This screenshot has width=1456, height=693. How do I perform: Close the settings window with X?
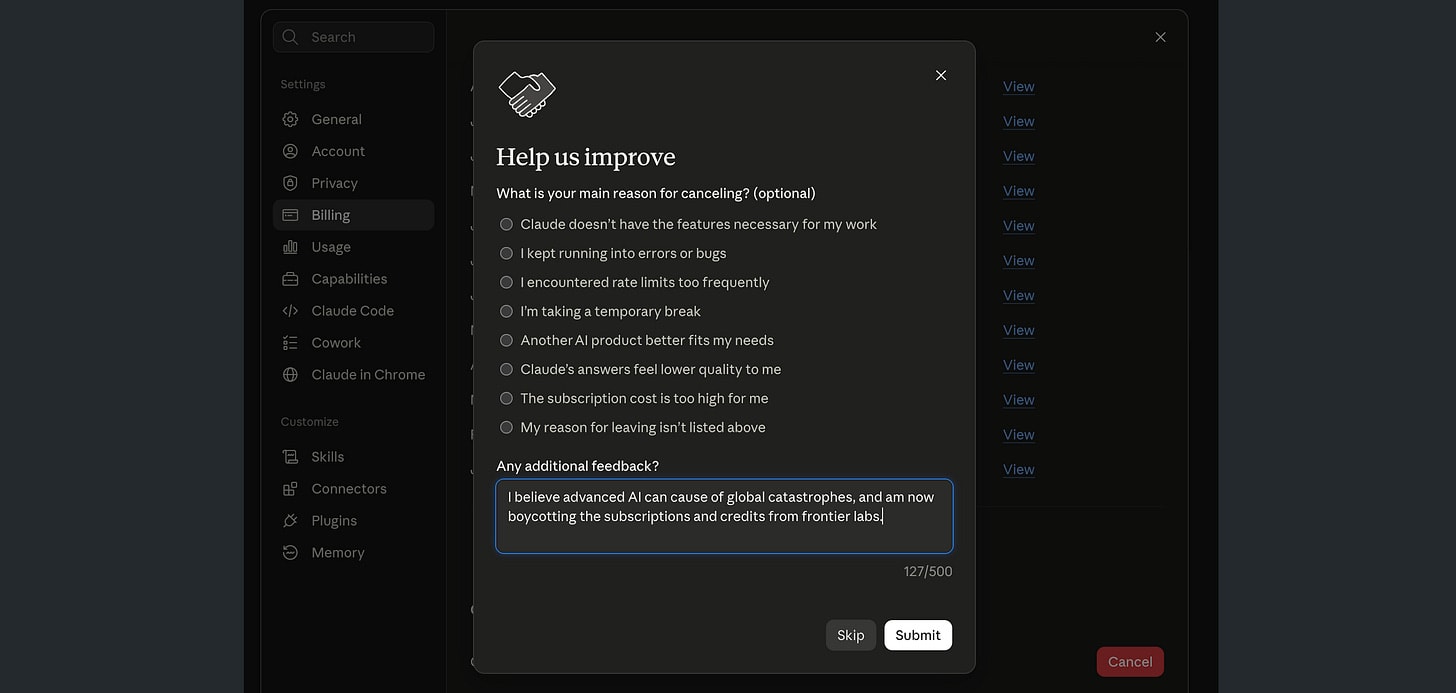pyautogui.click(x=1160, y=37)
